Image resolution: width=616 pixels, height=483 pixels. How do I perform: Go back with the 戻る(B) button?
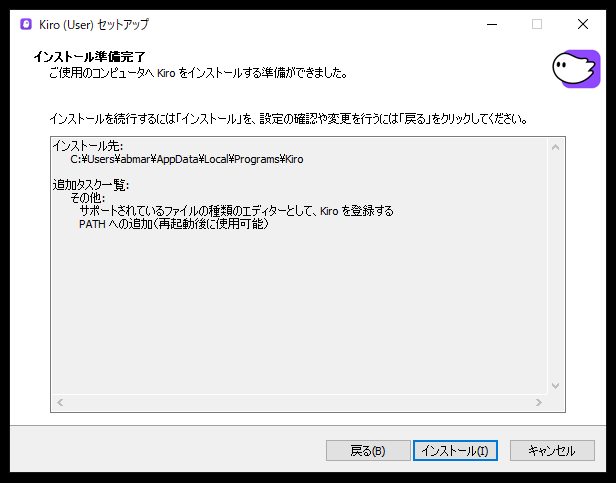[367, 451]
